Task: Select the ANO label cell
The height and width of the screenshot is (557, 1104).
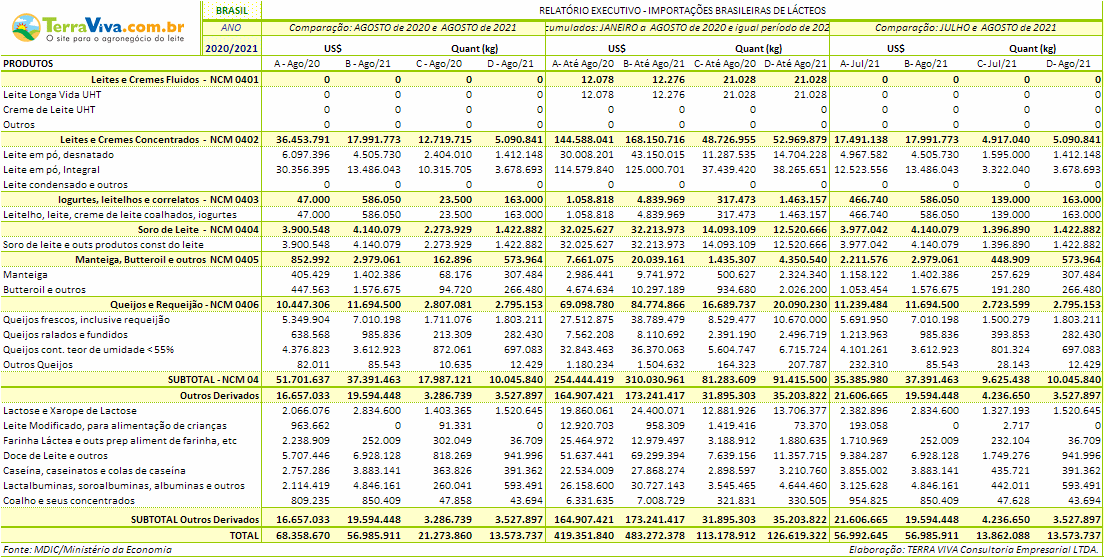Action: [x=231, y=28]
